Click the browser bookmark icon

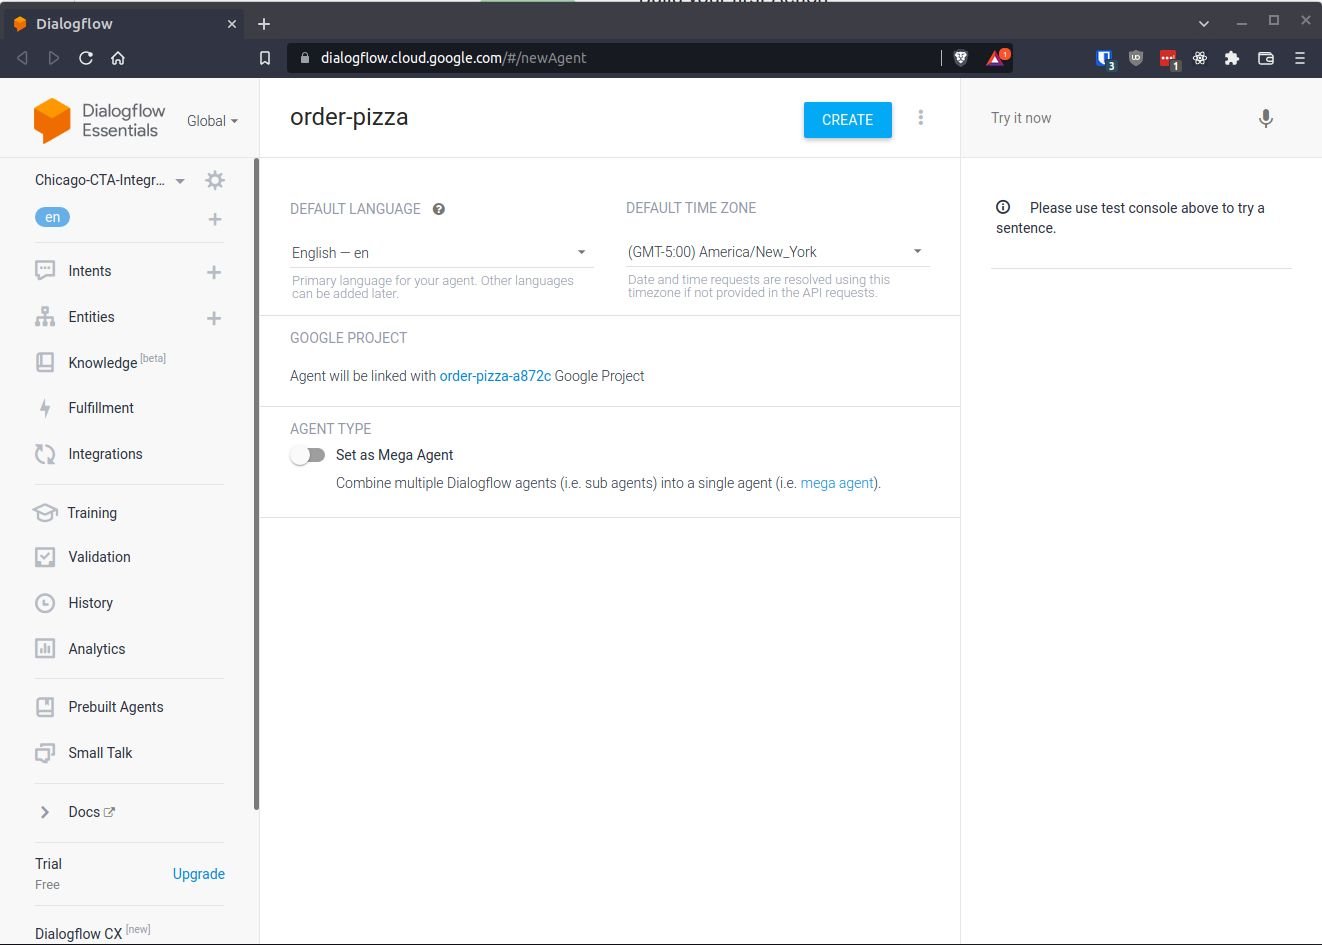coord(265,58)
